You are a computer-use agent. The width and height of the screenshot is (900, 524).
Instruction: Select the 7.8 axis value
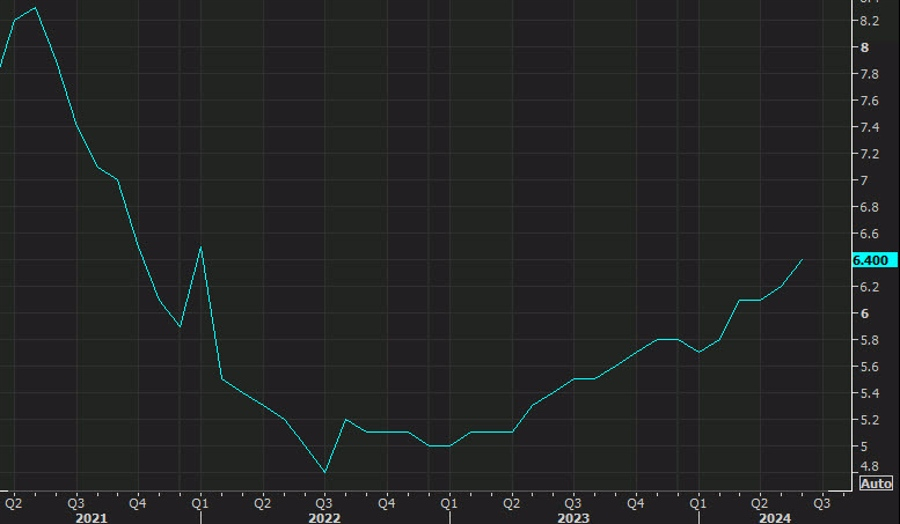coord(869,74)
